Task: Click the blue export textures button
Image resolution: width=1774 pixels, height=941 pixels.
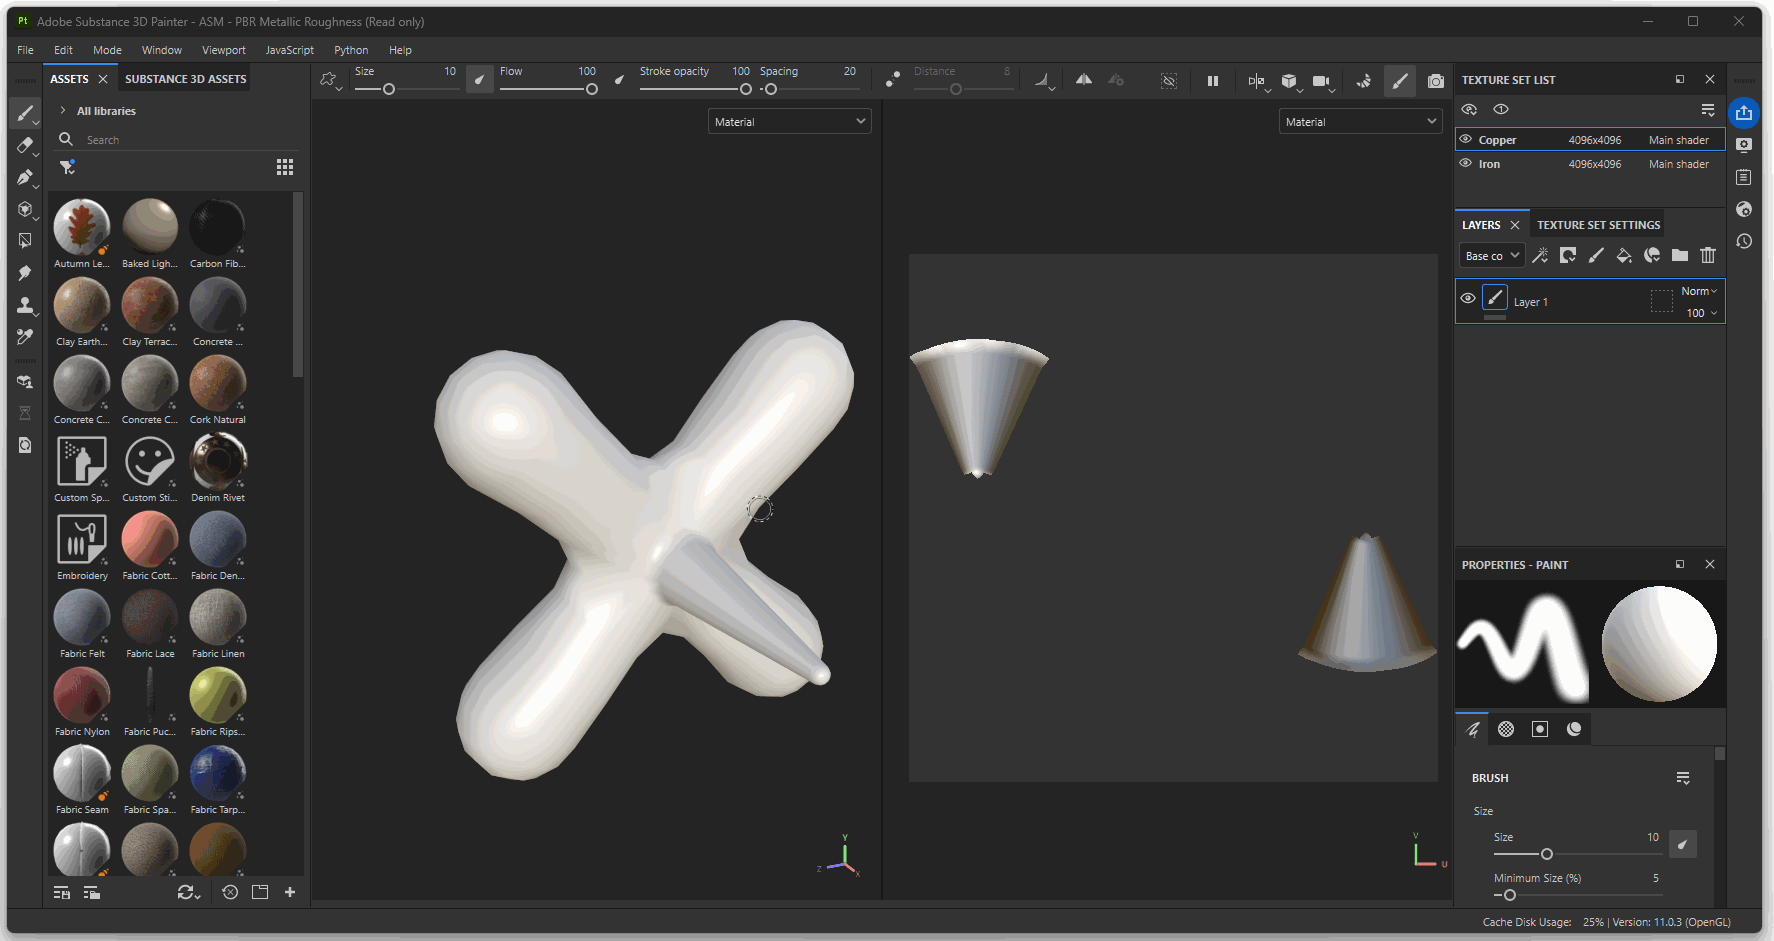Action: point(1744,113)
